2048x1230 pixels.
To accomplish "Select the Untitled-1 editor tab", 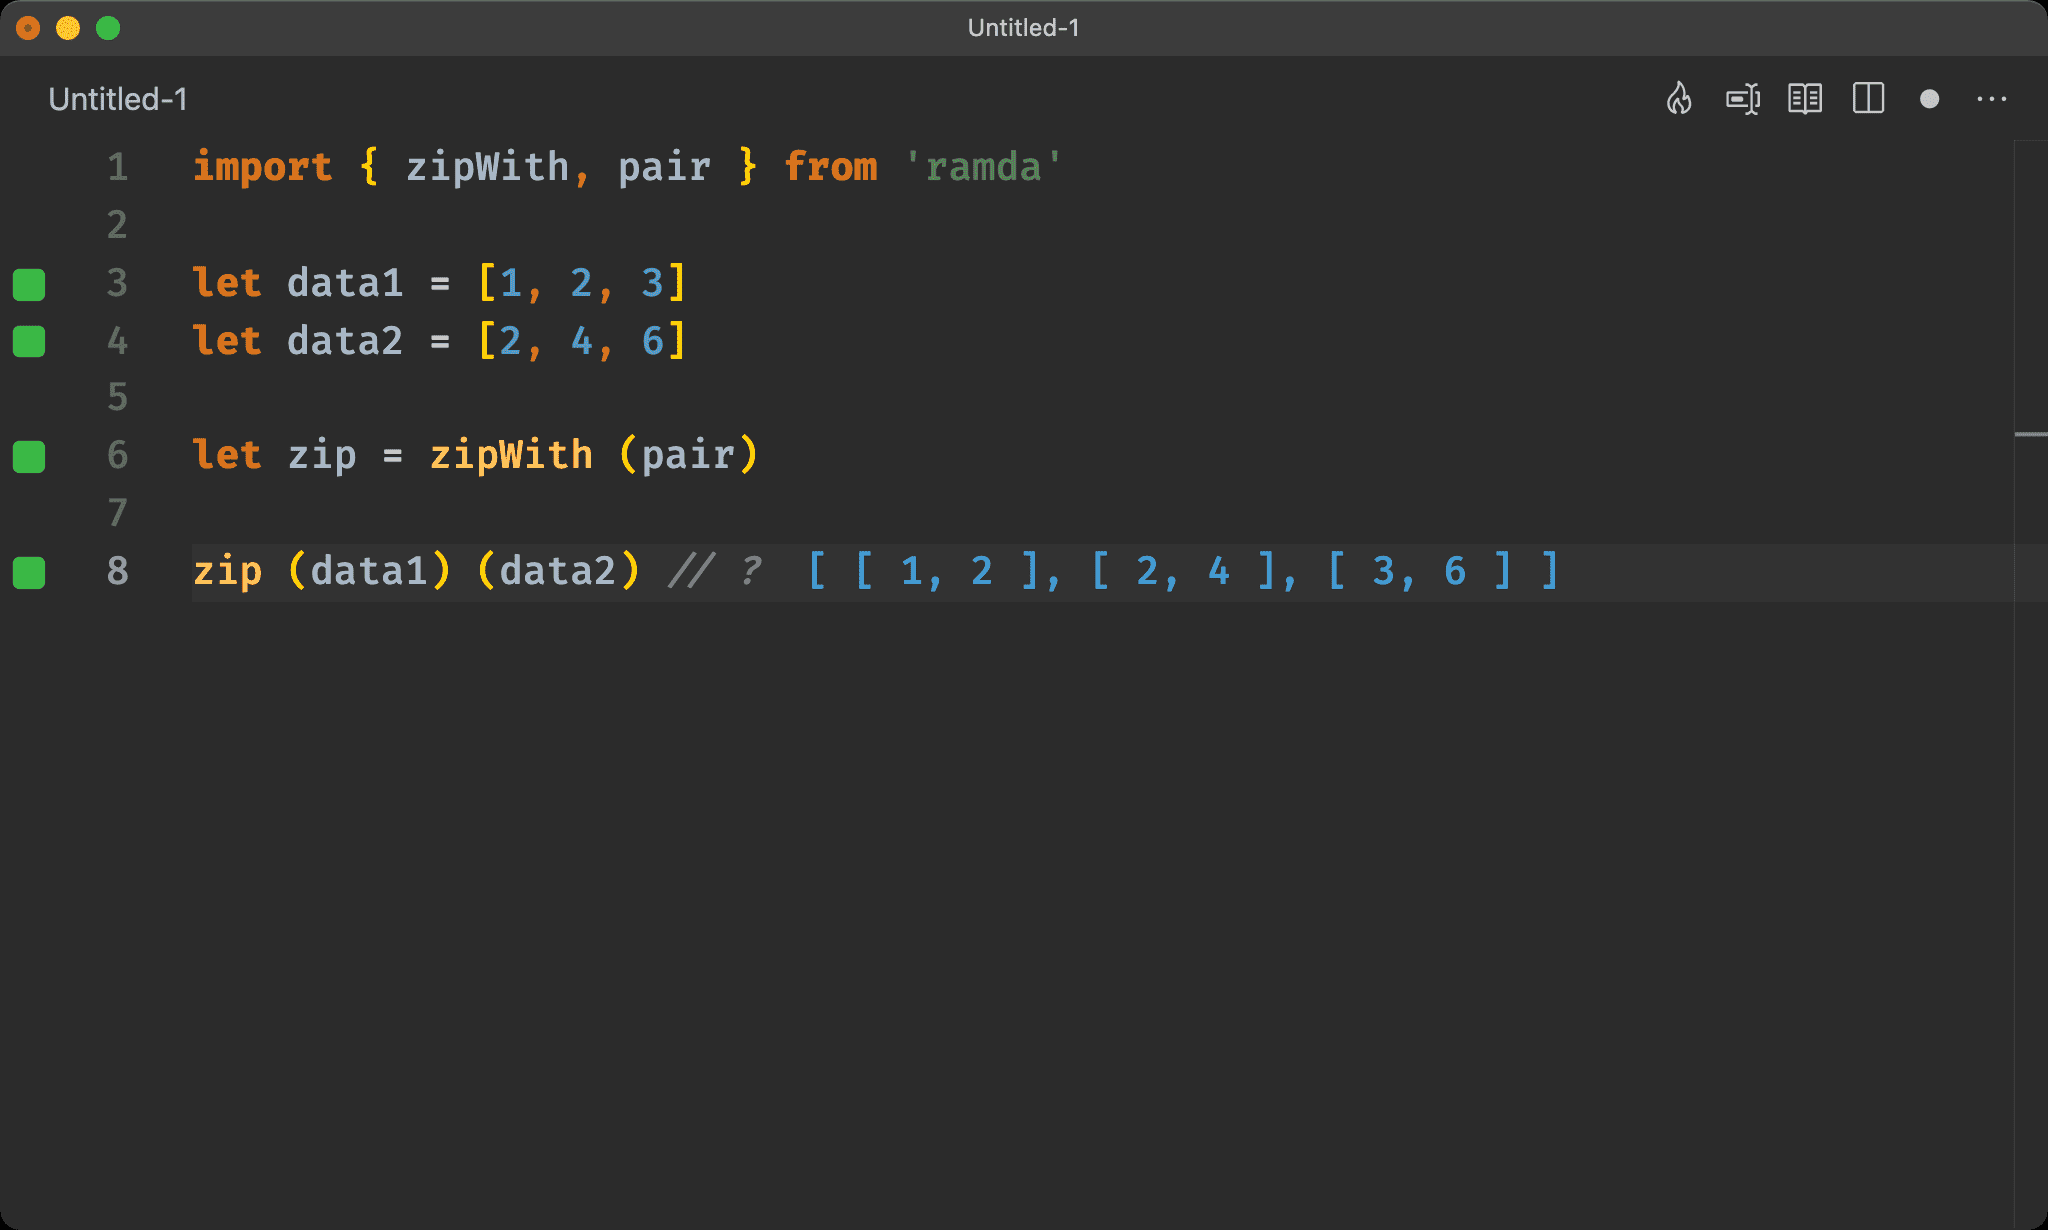I will (118, 99).
